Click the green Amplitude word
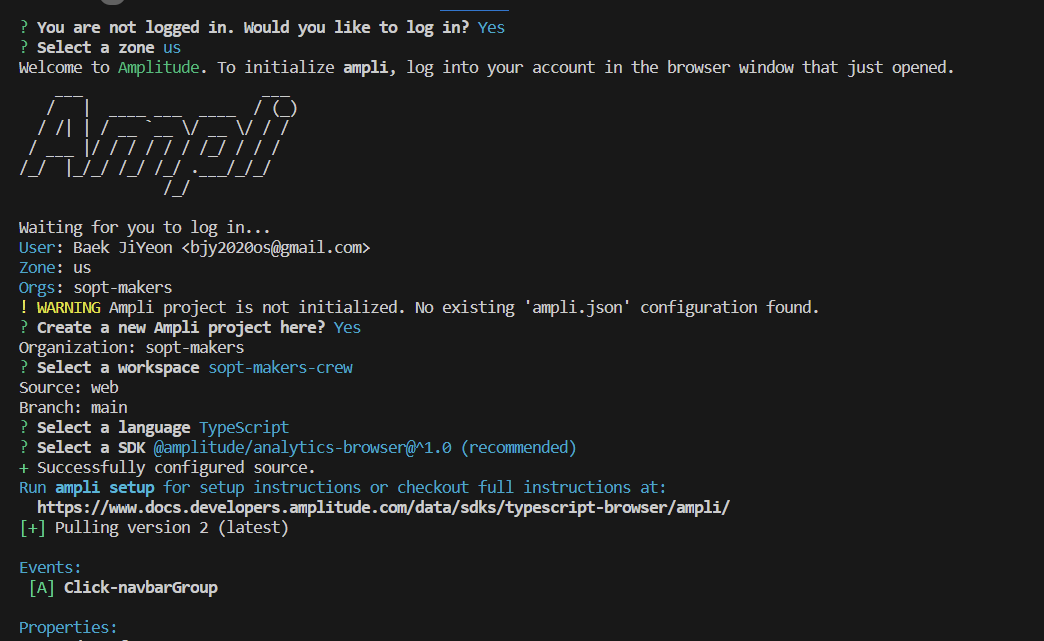1044x641 pixels. click(x=158, y=68)
